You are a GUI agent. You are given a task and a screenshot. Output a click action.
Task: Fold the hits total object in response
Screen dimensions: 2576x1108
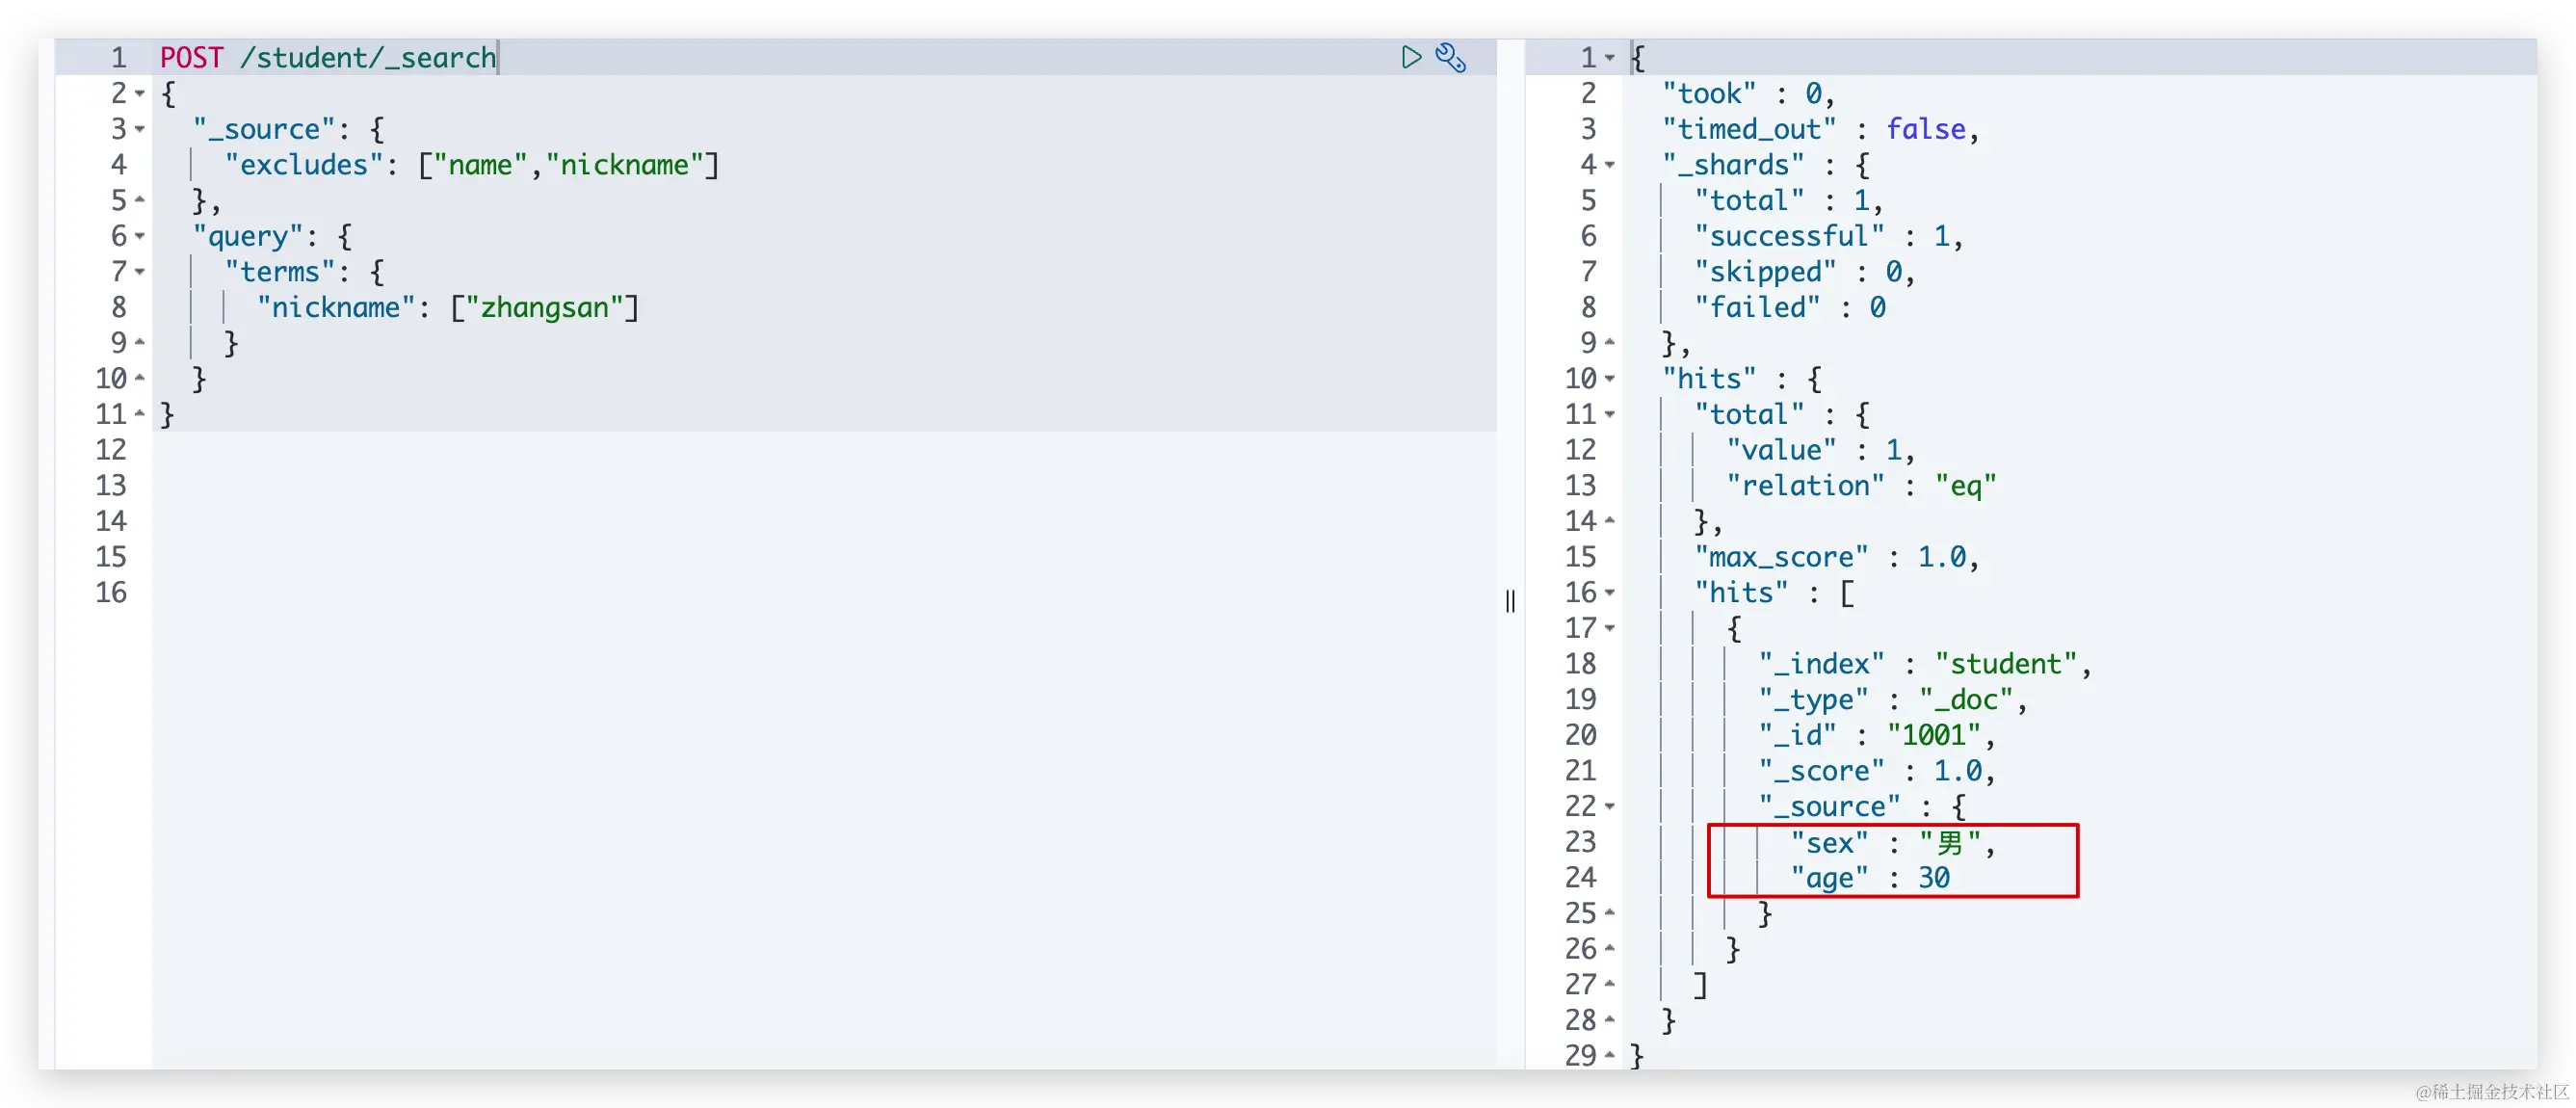point(1610,414)
